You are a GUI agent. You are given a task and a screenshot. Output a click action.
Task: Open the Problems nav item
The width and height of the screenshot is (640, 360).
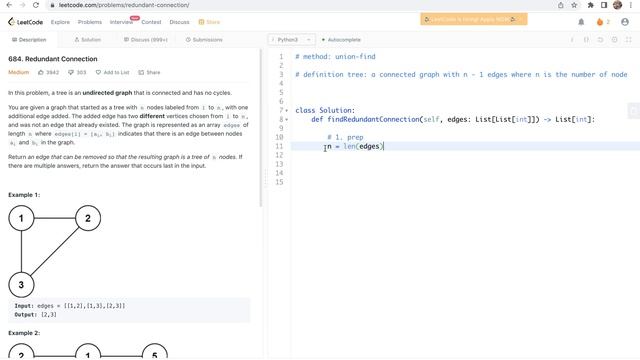click(x=90, y=22)
